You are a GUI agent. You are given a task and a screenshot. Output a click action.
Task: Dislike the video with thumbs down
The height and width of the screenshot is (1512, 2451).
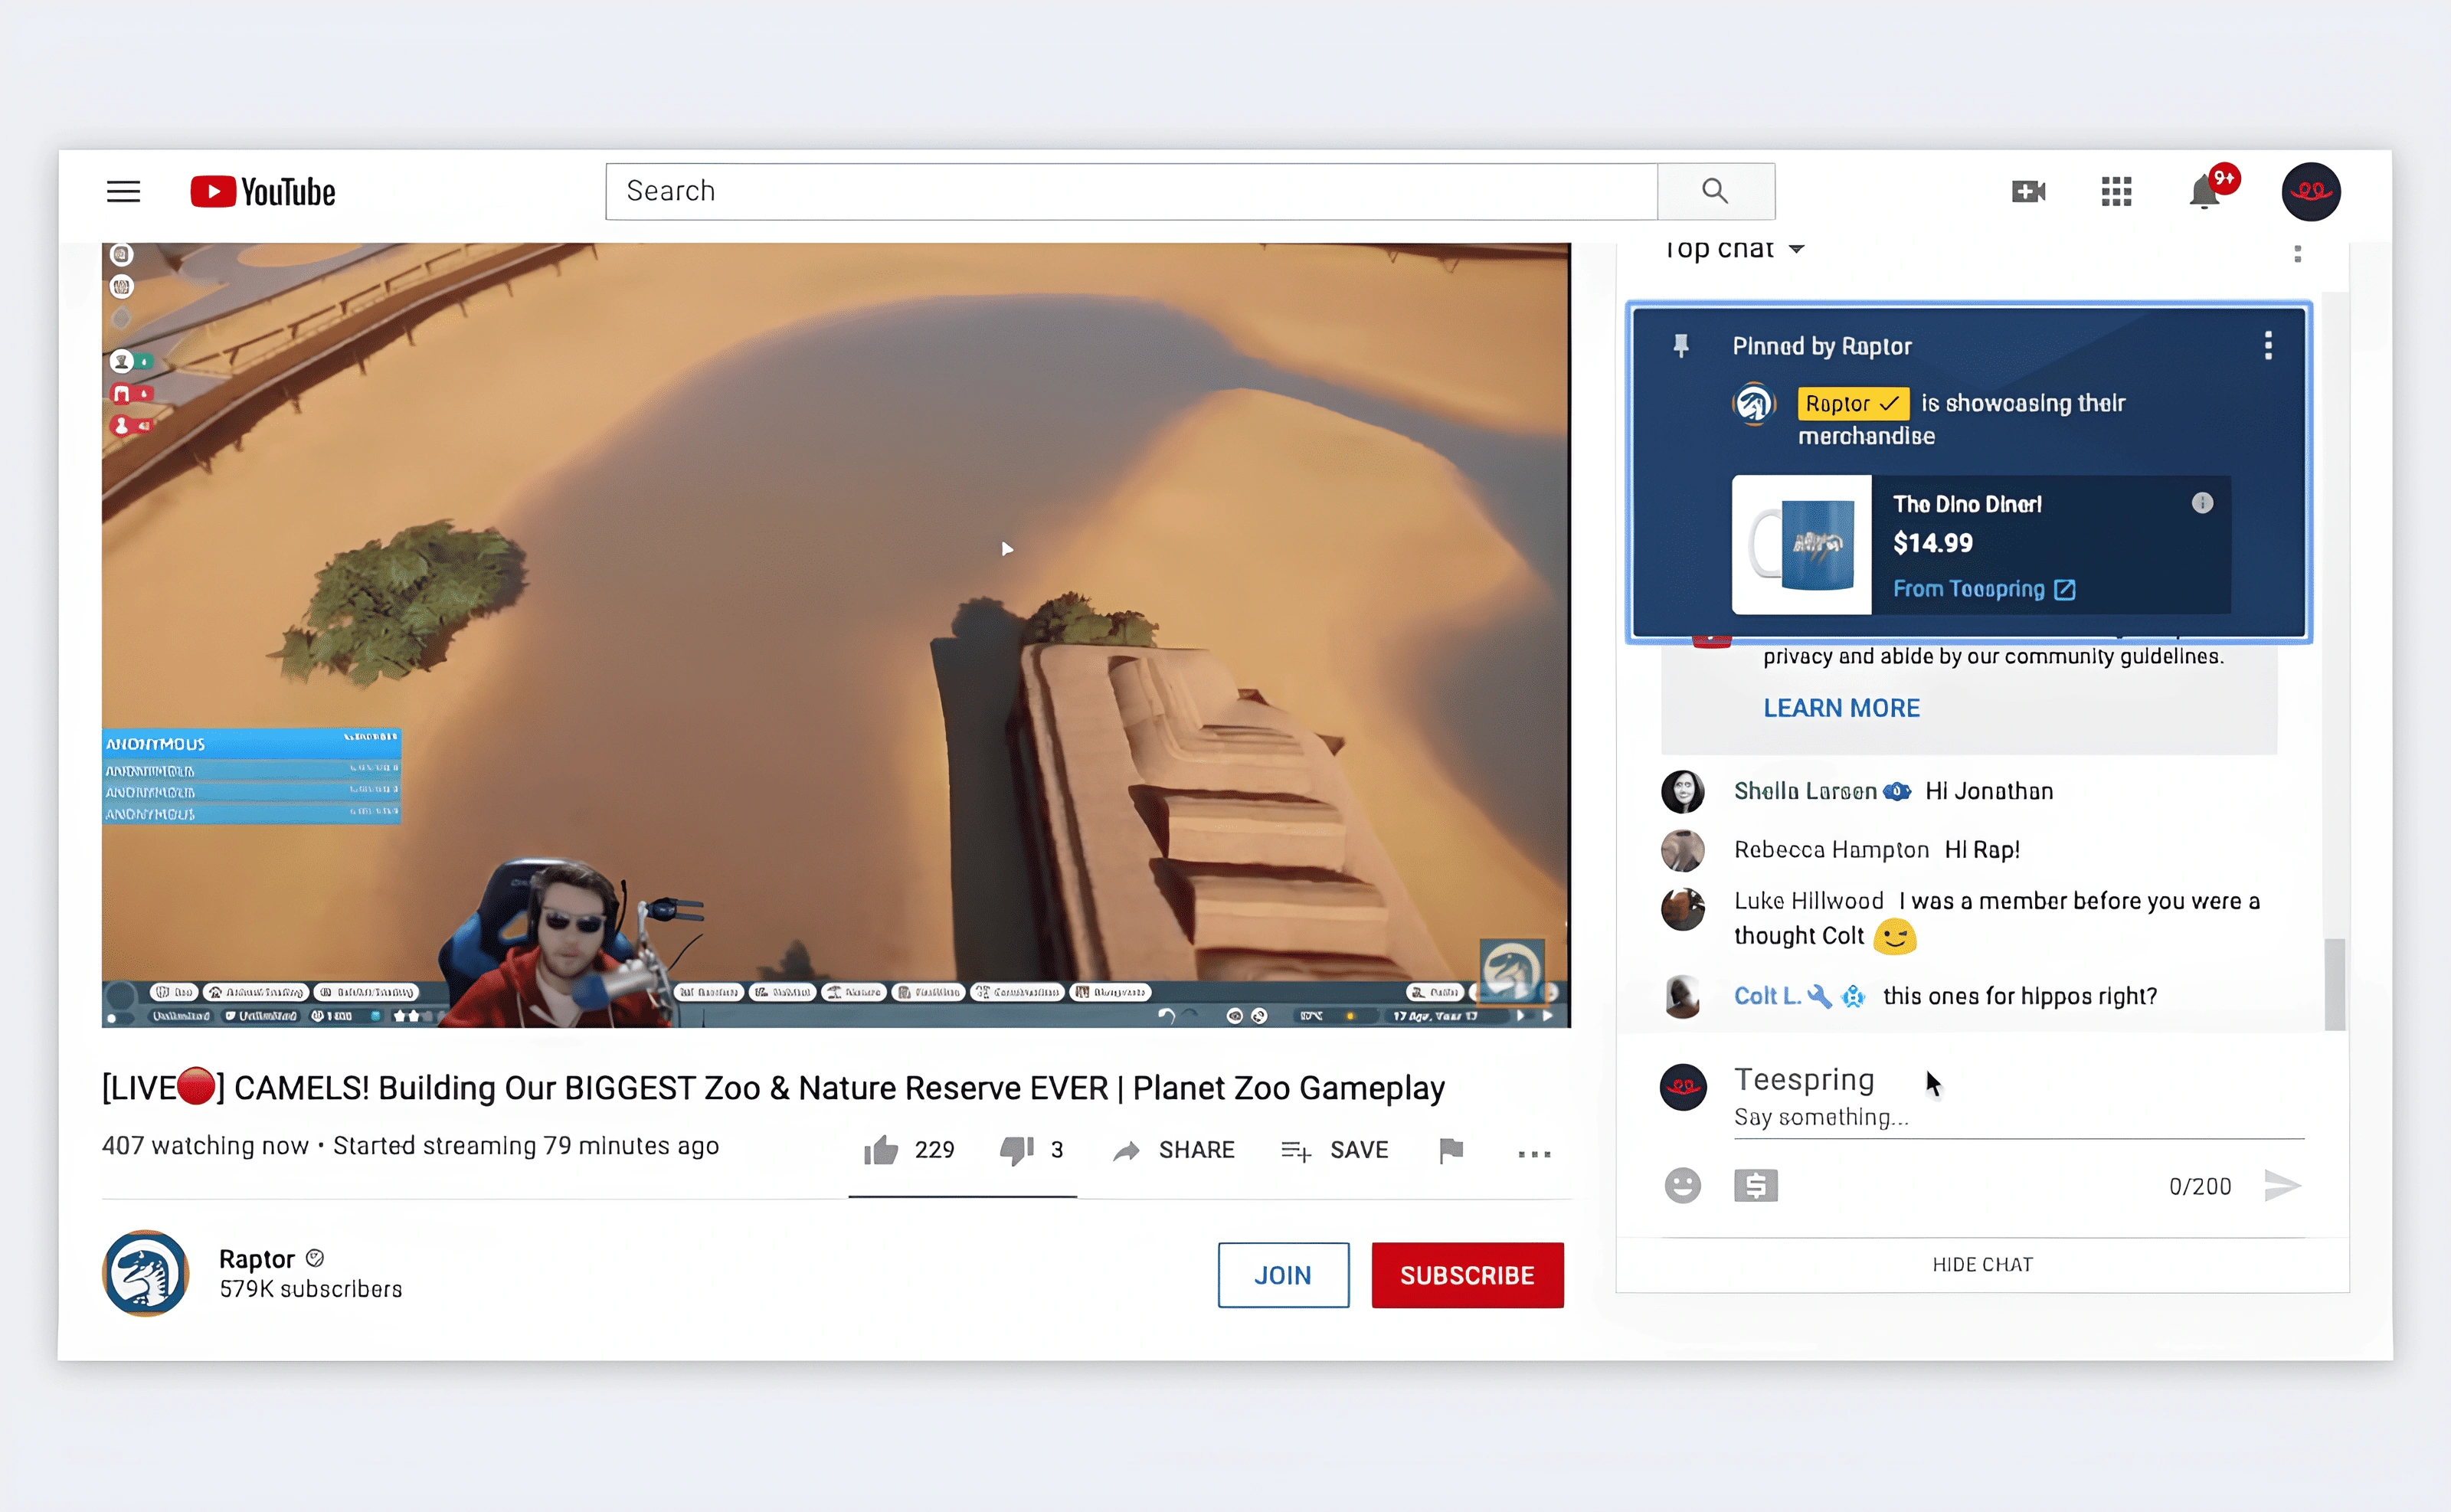[1017, 1150]
